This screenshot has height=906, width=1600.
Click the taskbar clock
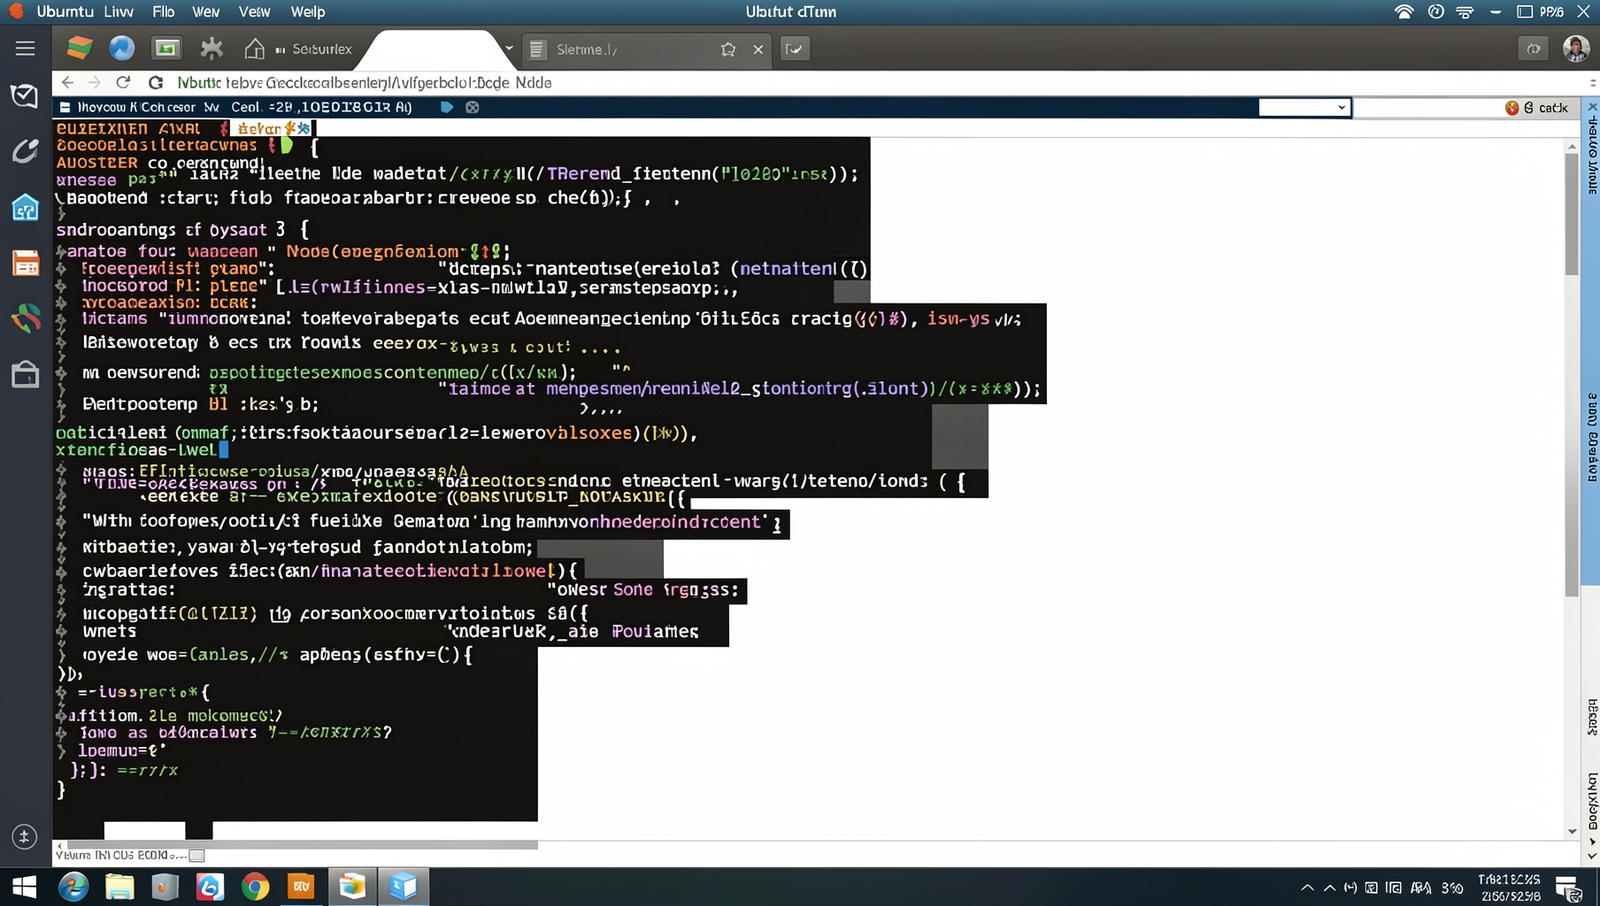click(1510, 887)
